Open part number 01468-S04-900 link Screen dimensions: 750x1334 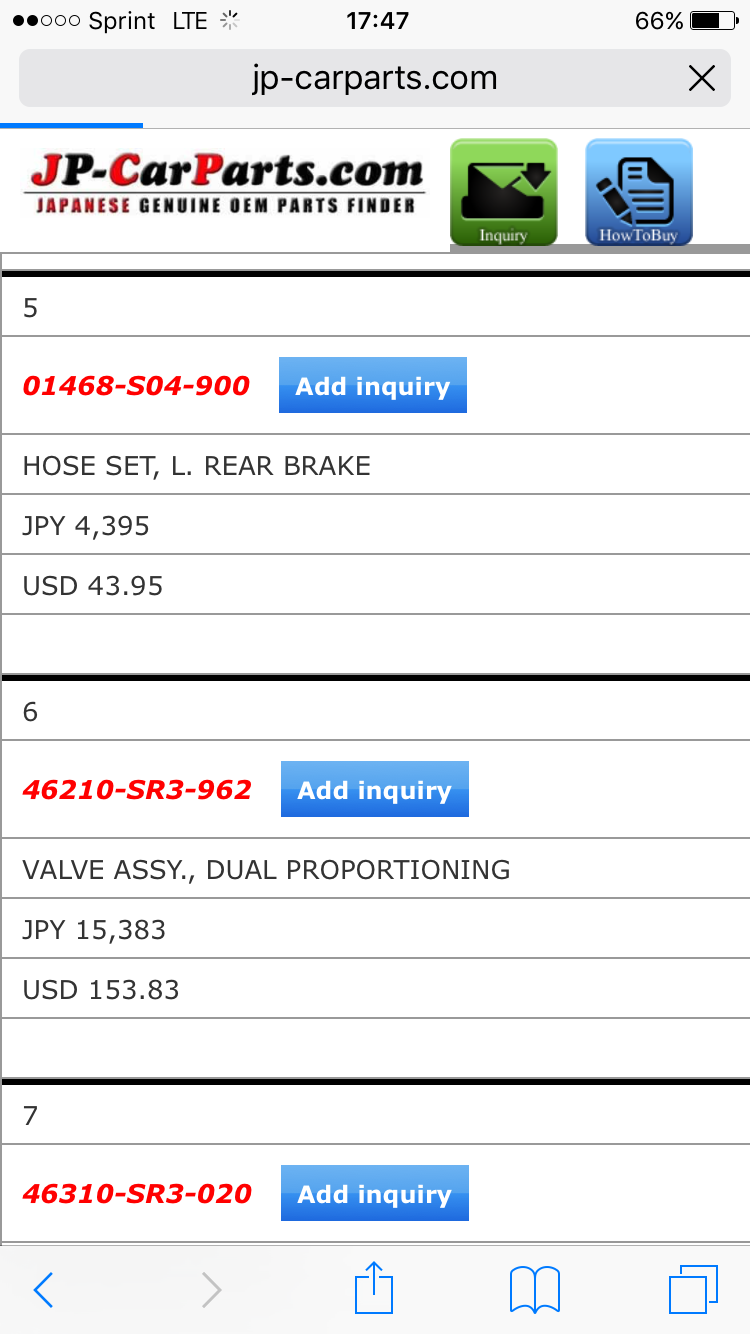[x=136, y=386]
